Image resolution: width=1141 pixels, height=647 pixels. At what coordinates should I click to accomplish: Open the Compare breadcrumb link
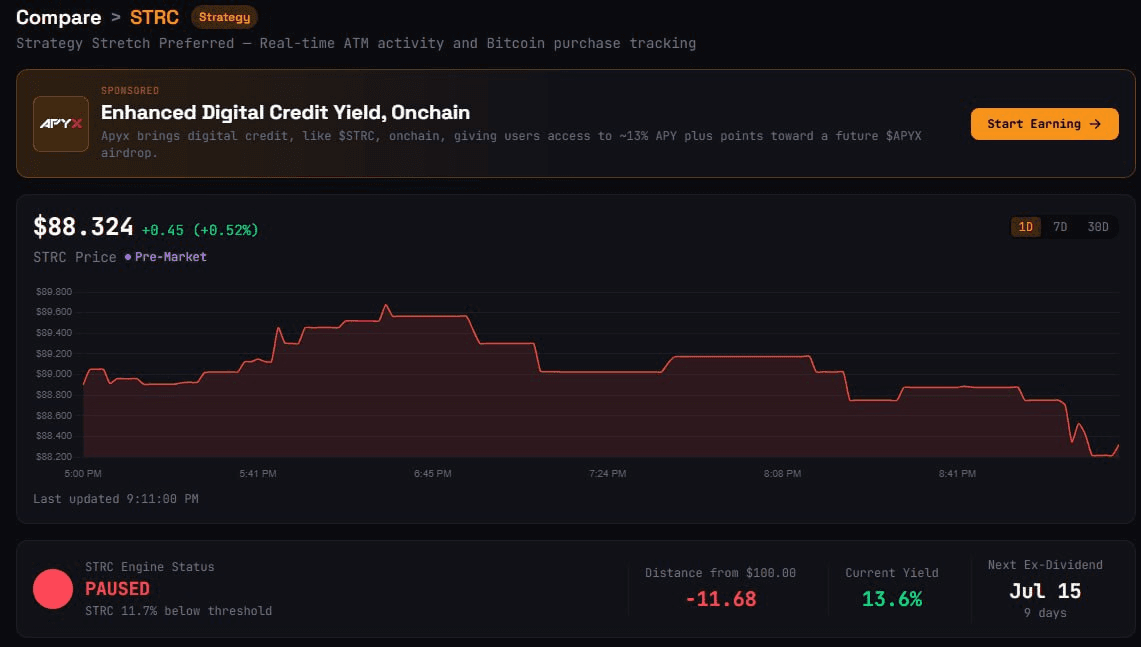(59, 17)
